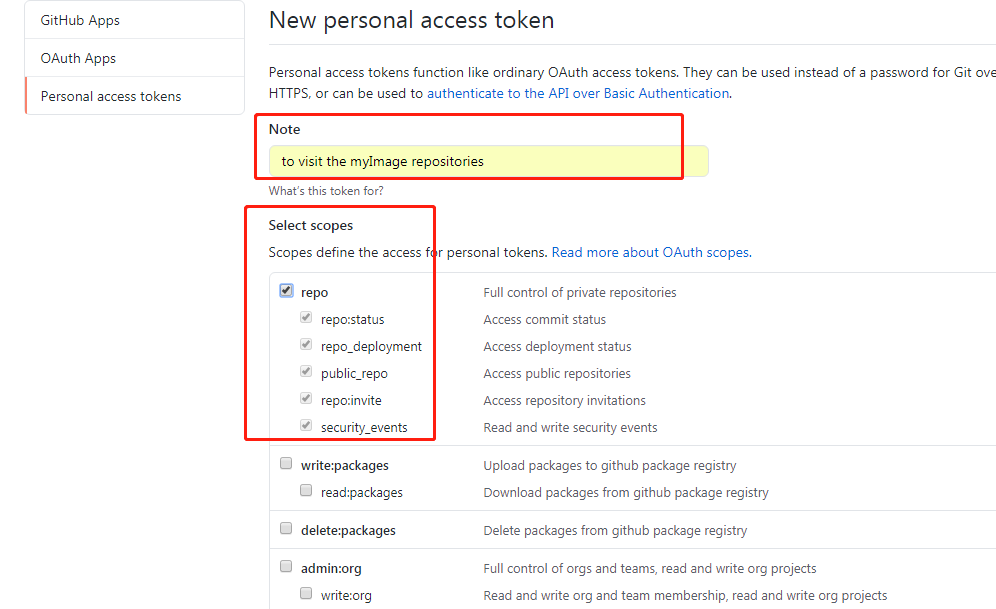
Task: Enable the admin:org checkbox
Action: coord(286,565)
